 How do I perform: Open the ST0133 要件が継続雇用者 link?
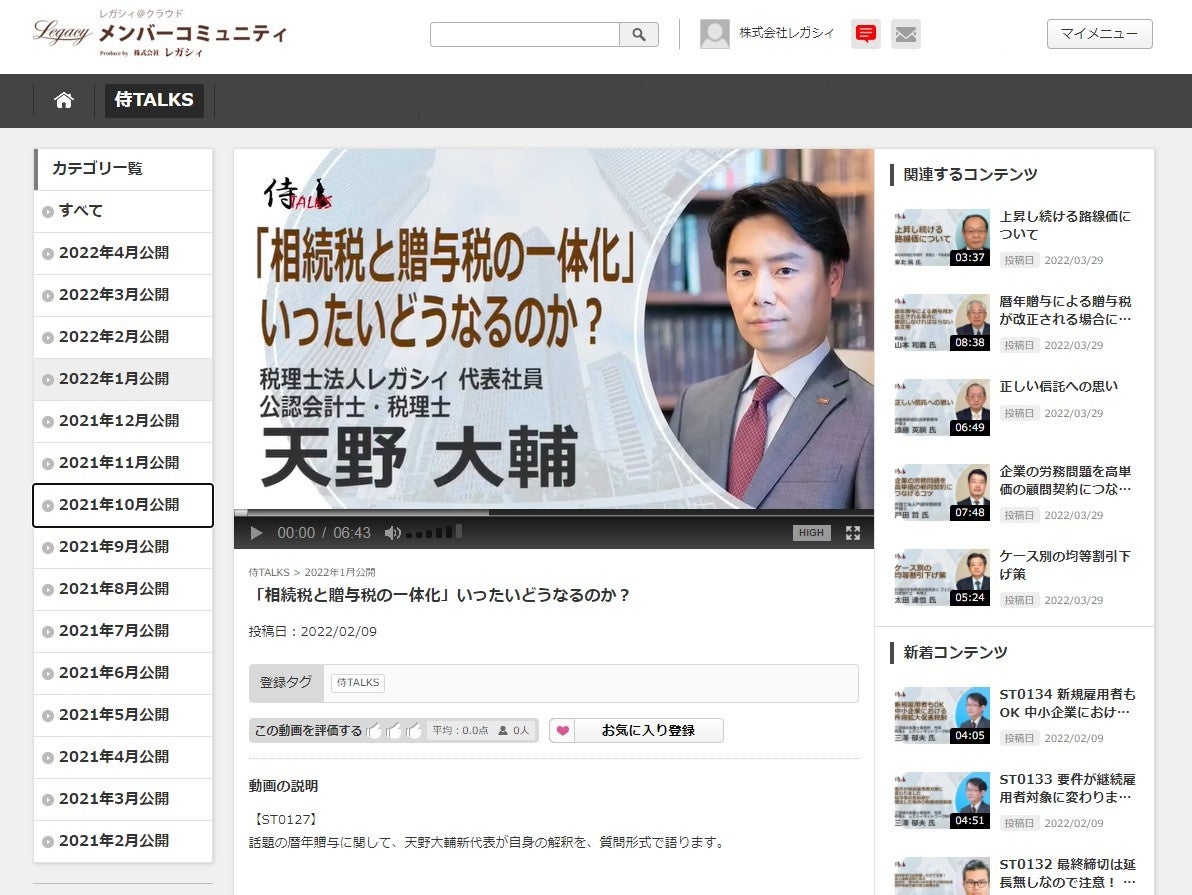click(1067, 789)
